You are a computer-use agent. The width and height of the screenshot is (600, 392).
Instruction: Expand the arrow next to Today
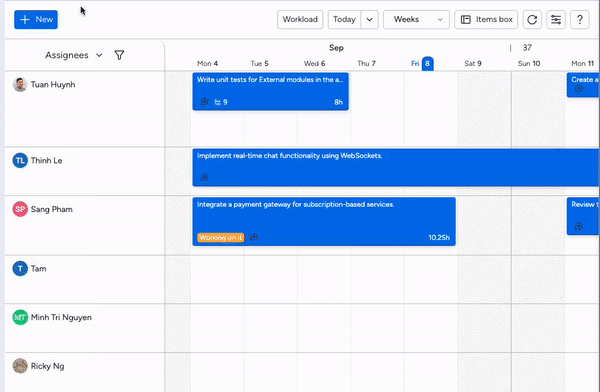pyautogui.click(x=369, y=20)
